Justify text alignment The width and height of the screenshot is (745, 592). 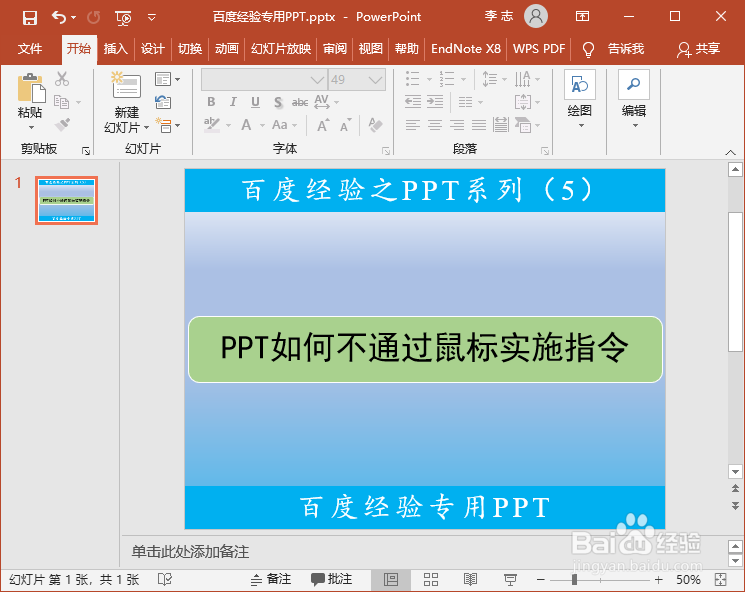coord(478,125)
